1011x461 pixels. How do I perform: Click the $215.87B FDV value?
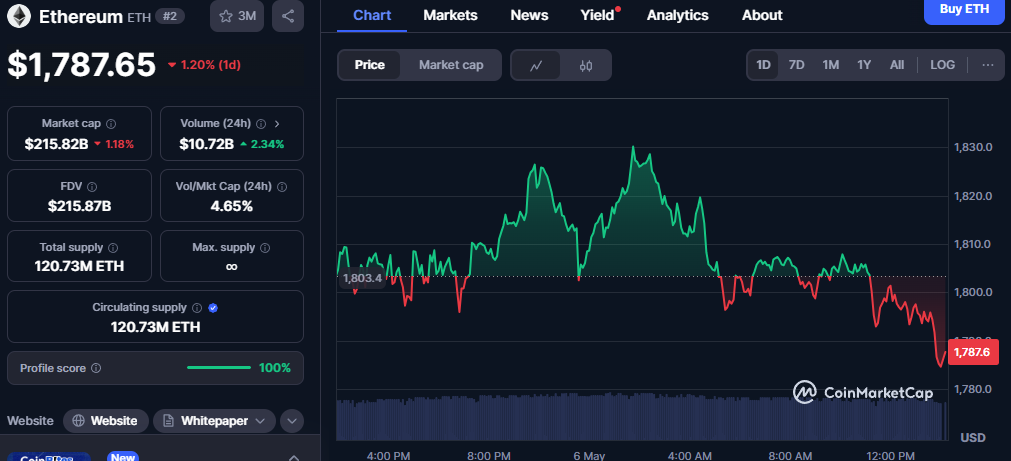point(79,206)
